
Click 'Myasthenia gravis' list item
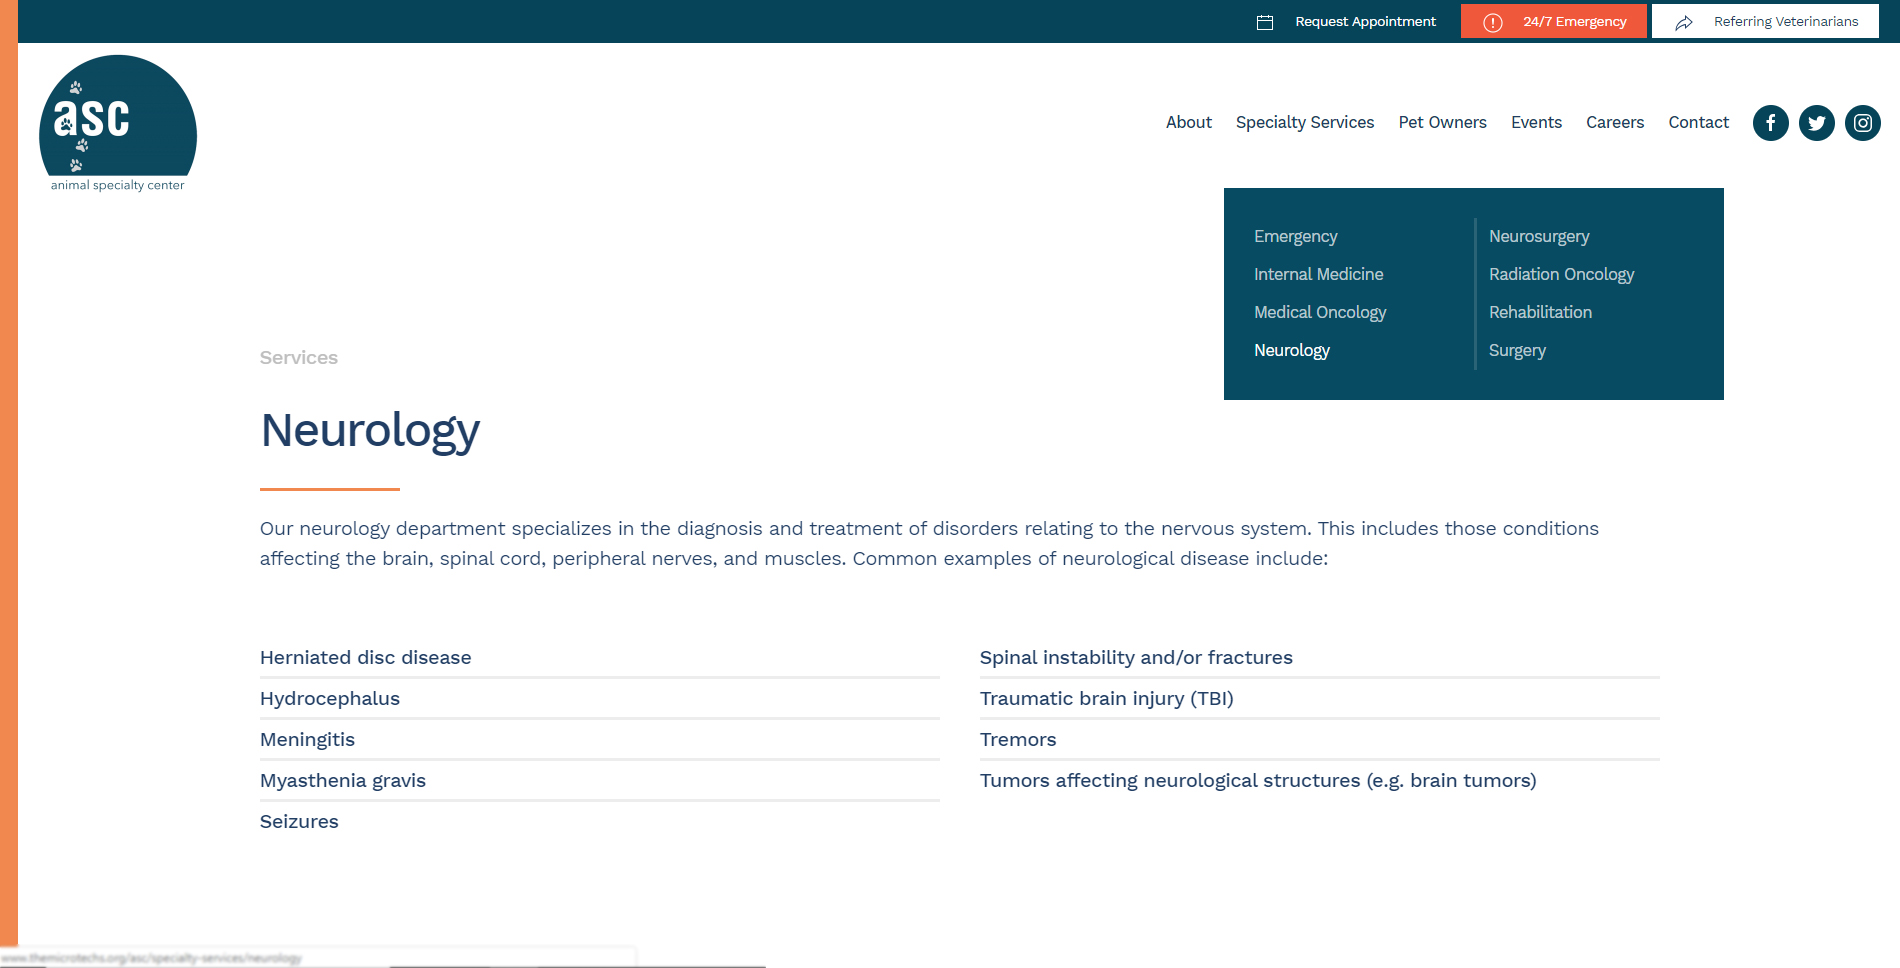click(x=342, y=780)
